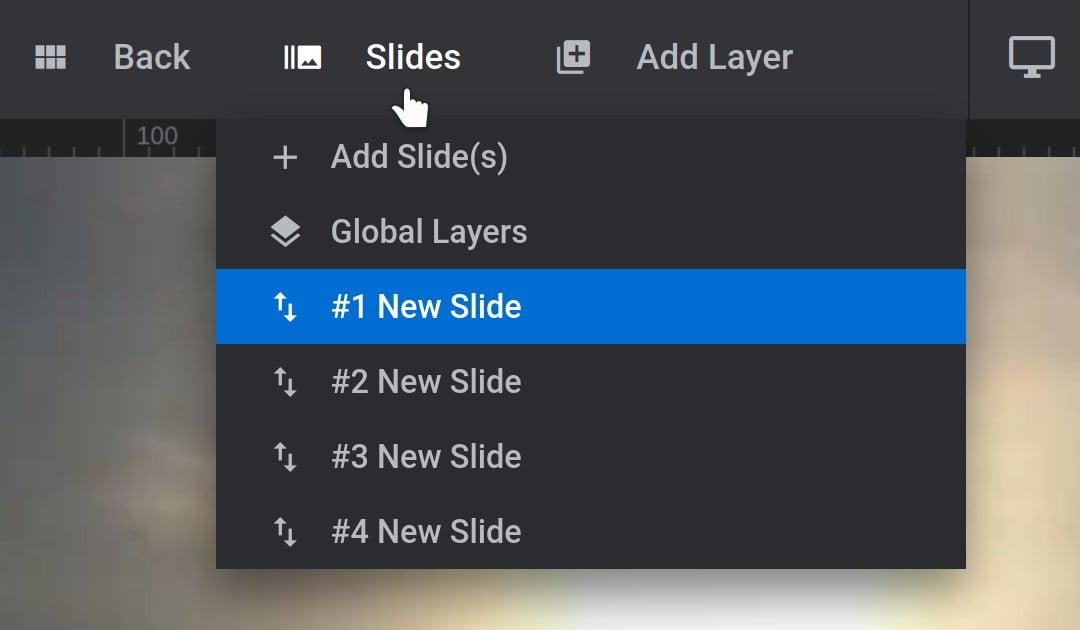
Task: Click the reorder arrows on #2 New Slide
Action: point(285,382)
